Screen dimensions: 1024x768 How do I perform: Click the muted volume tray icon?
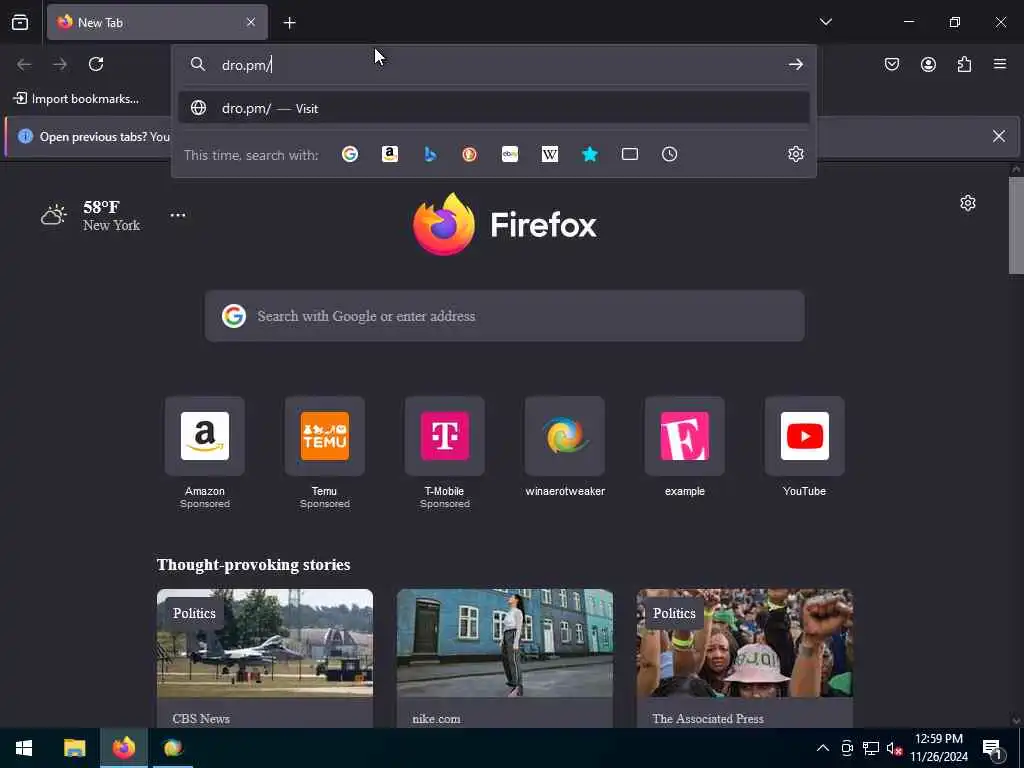[894, 748]
